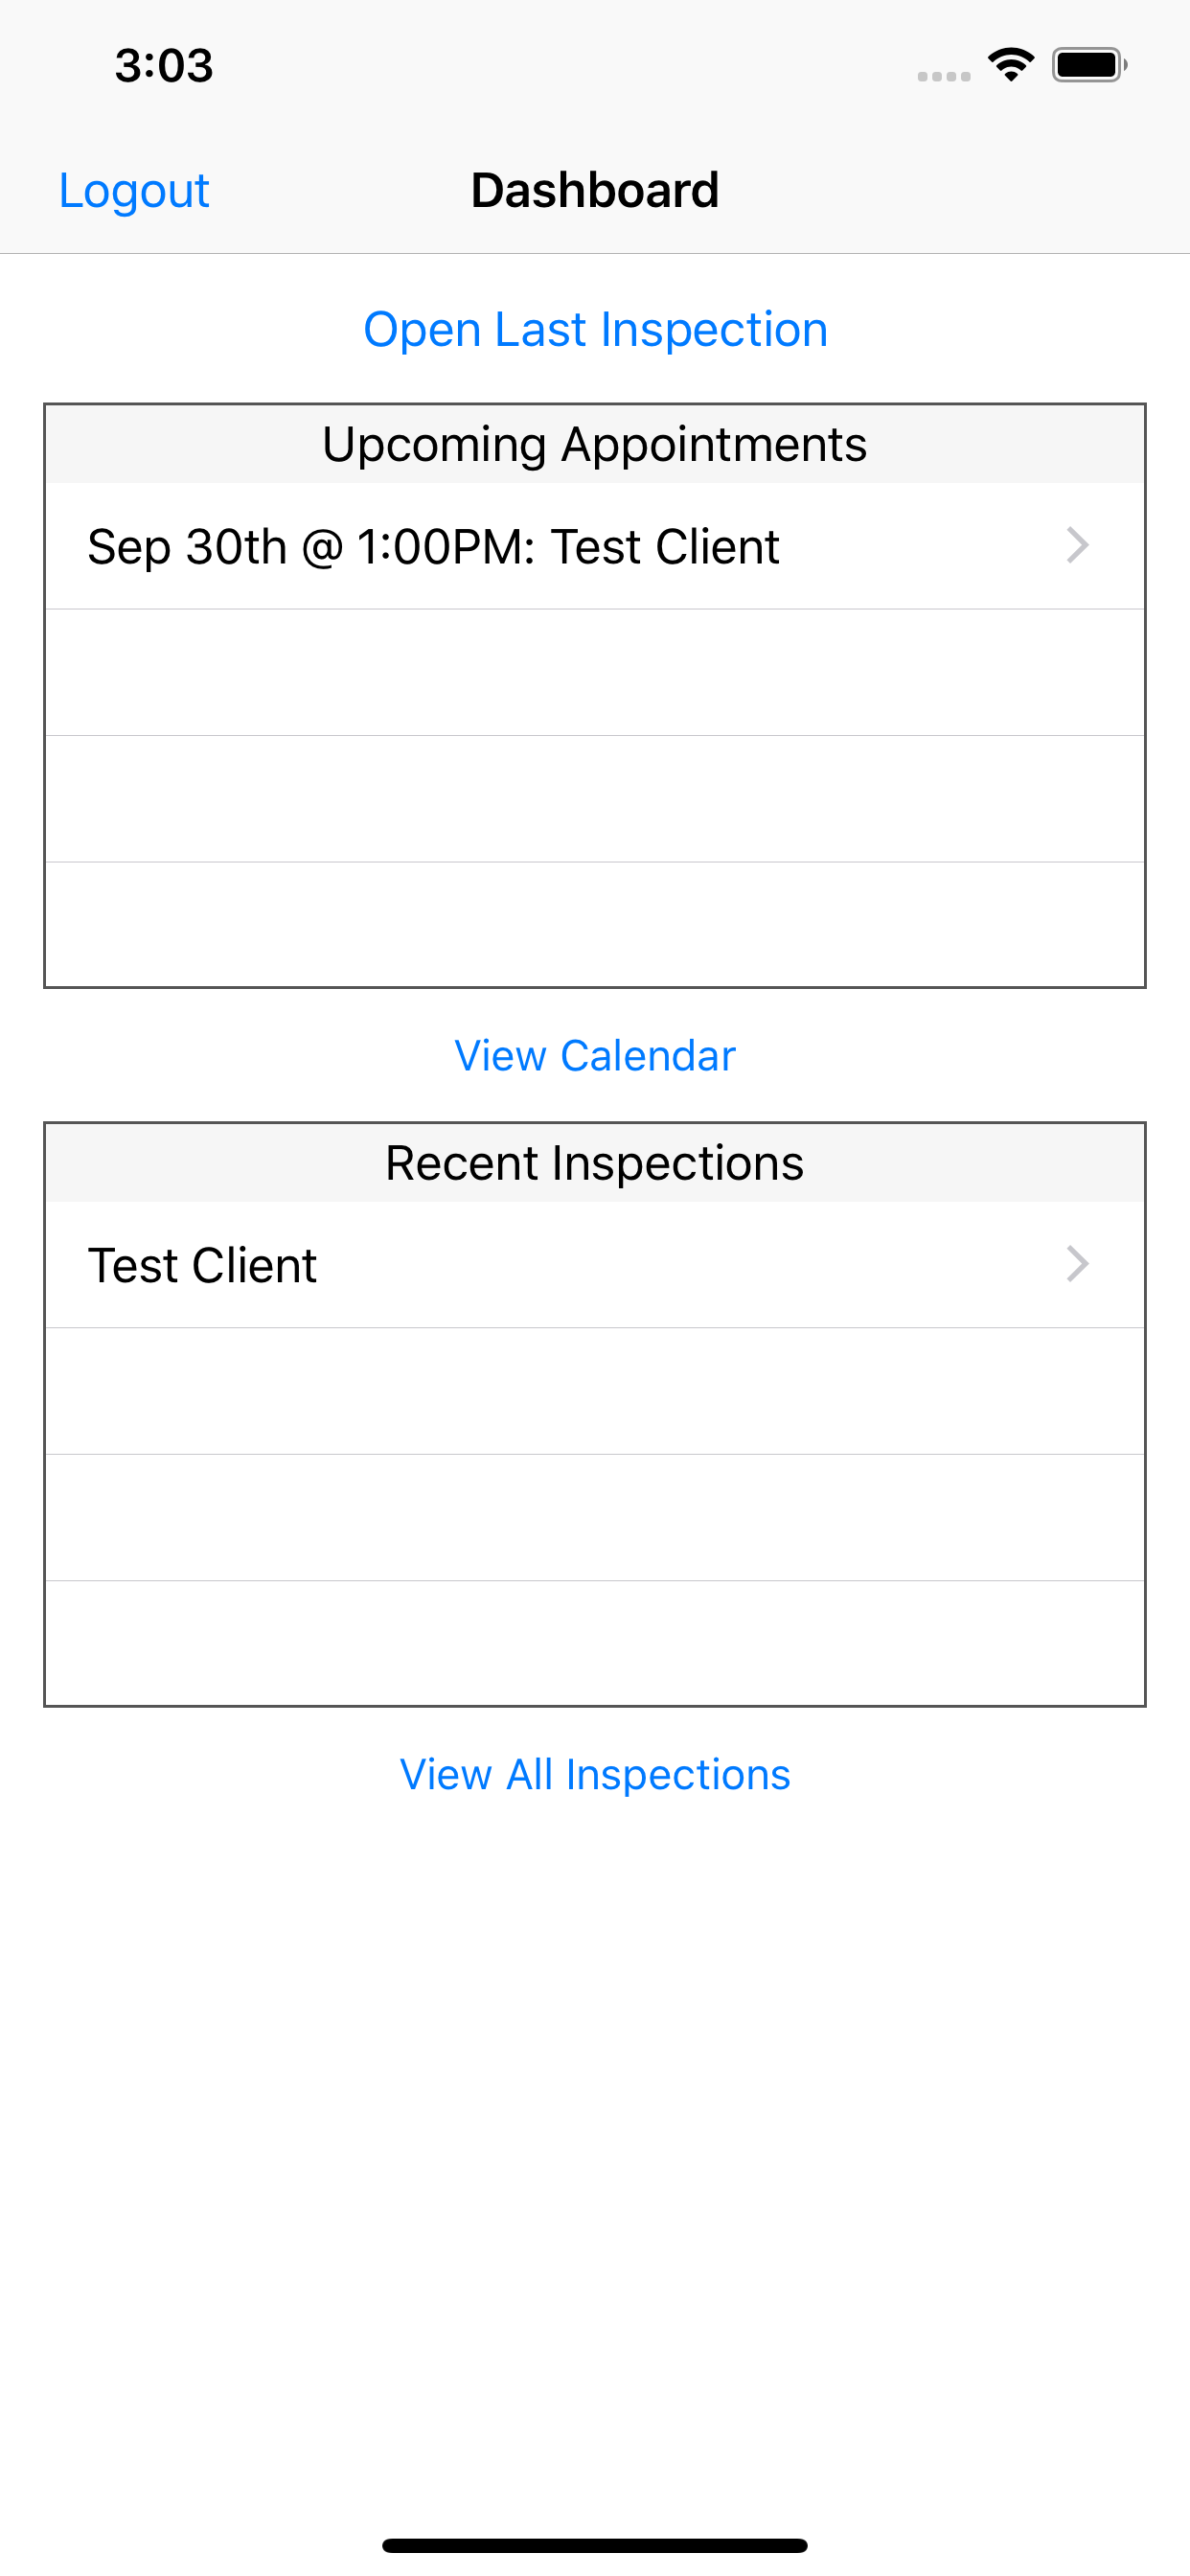Tap the home indicator bar
The height and width of the screenshot is (2576, 1190).
pos(594,2544)
